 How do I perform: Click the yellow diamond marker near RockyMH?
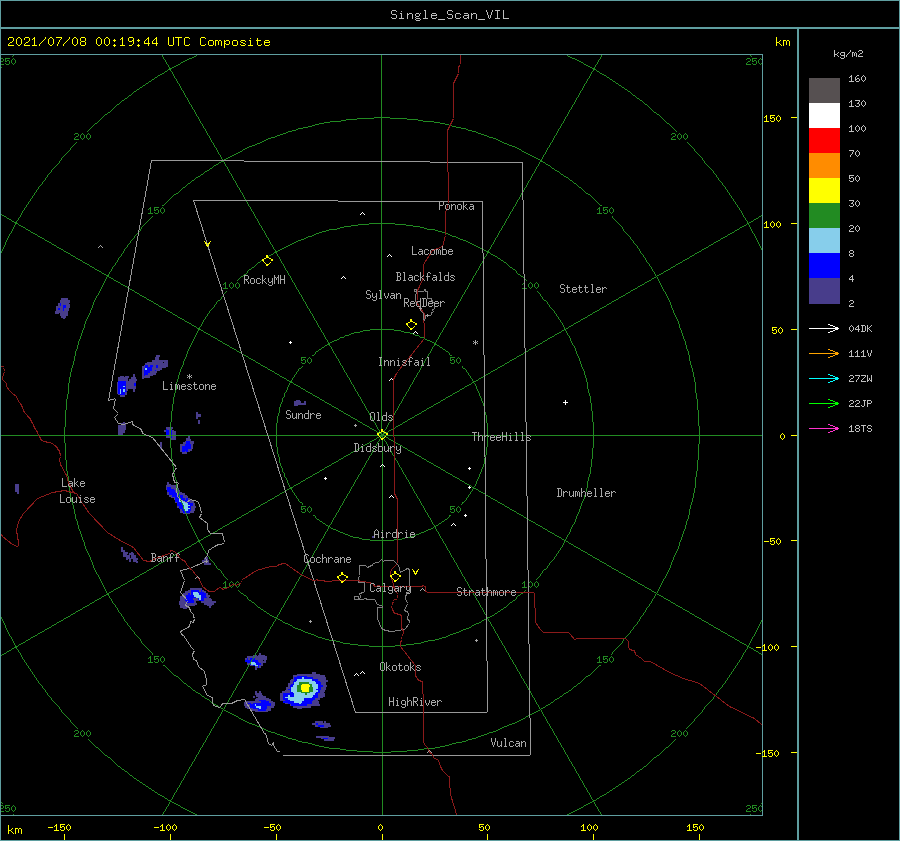[267, 261]
